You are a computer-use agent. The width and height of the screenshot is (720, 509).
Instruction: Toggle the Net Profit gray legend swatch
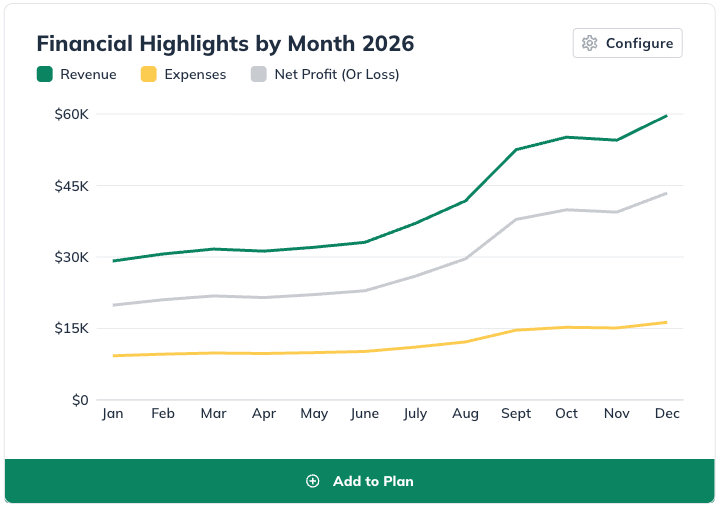pyautogui.click(x=259, y=74)
